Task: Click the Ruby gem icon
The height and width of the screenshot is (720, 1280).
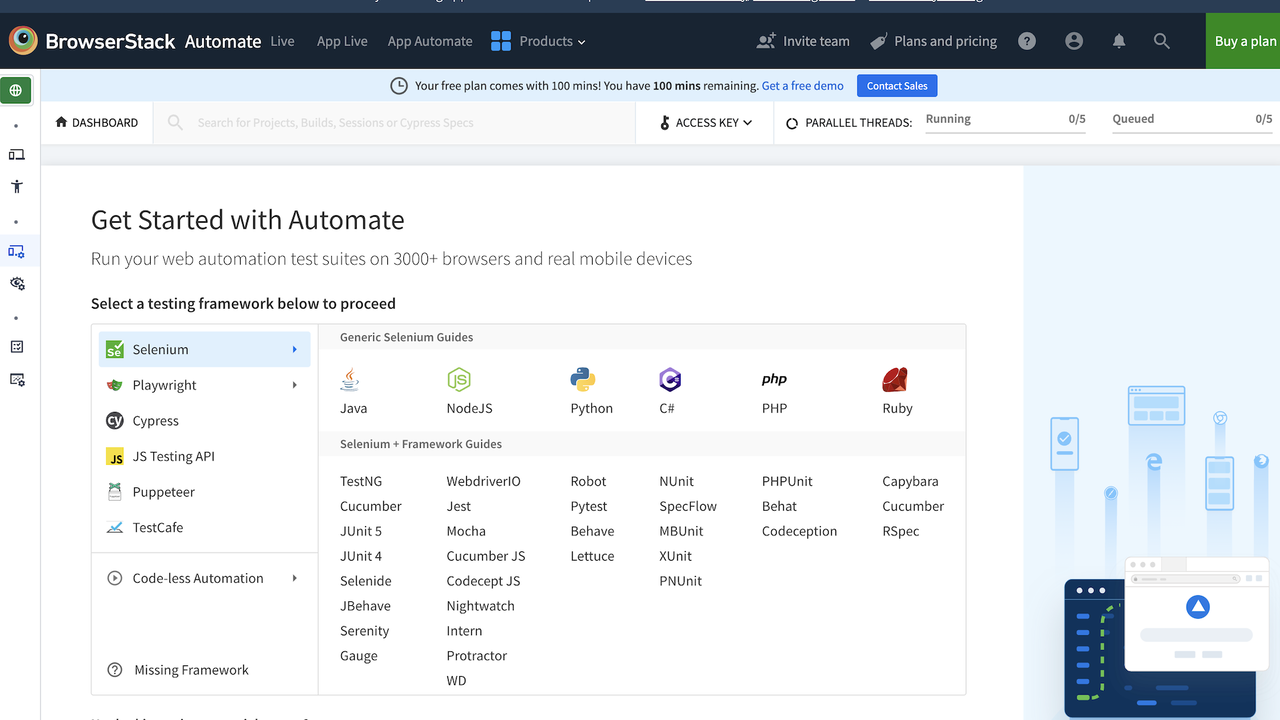Action: tap(894, 380)
